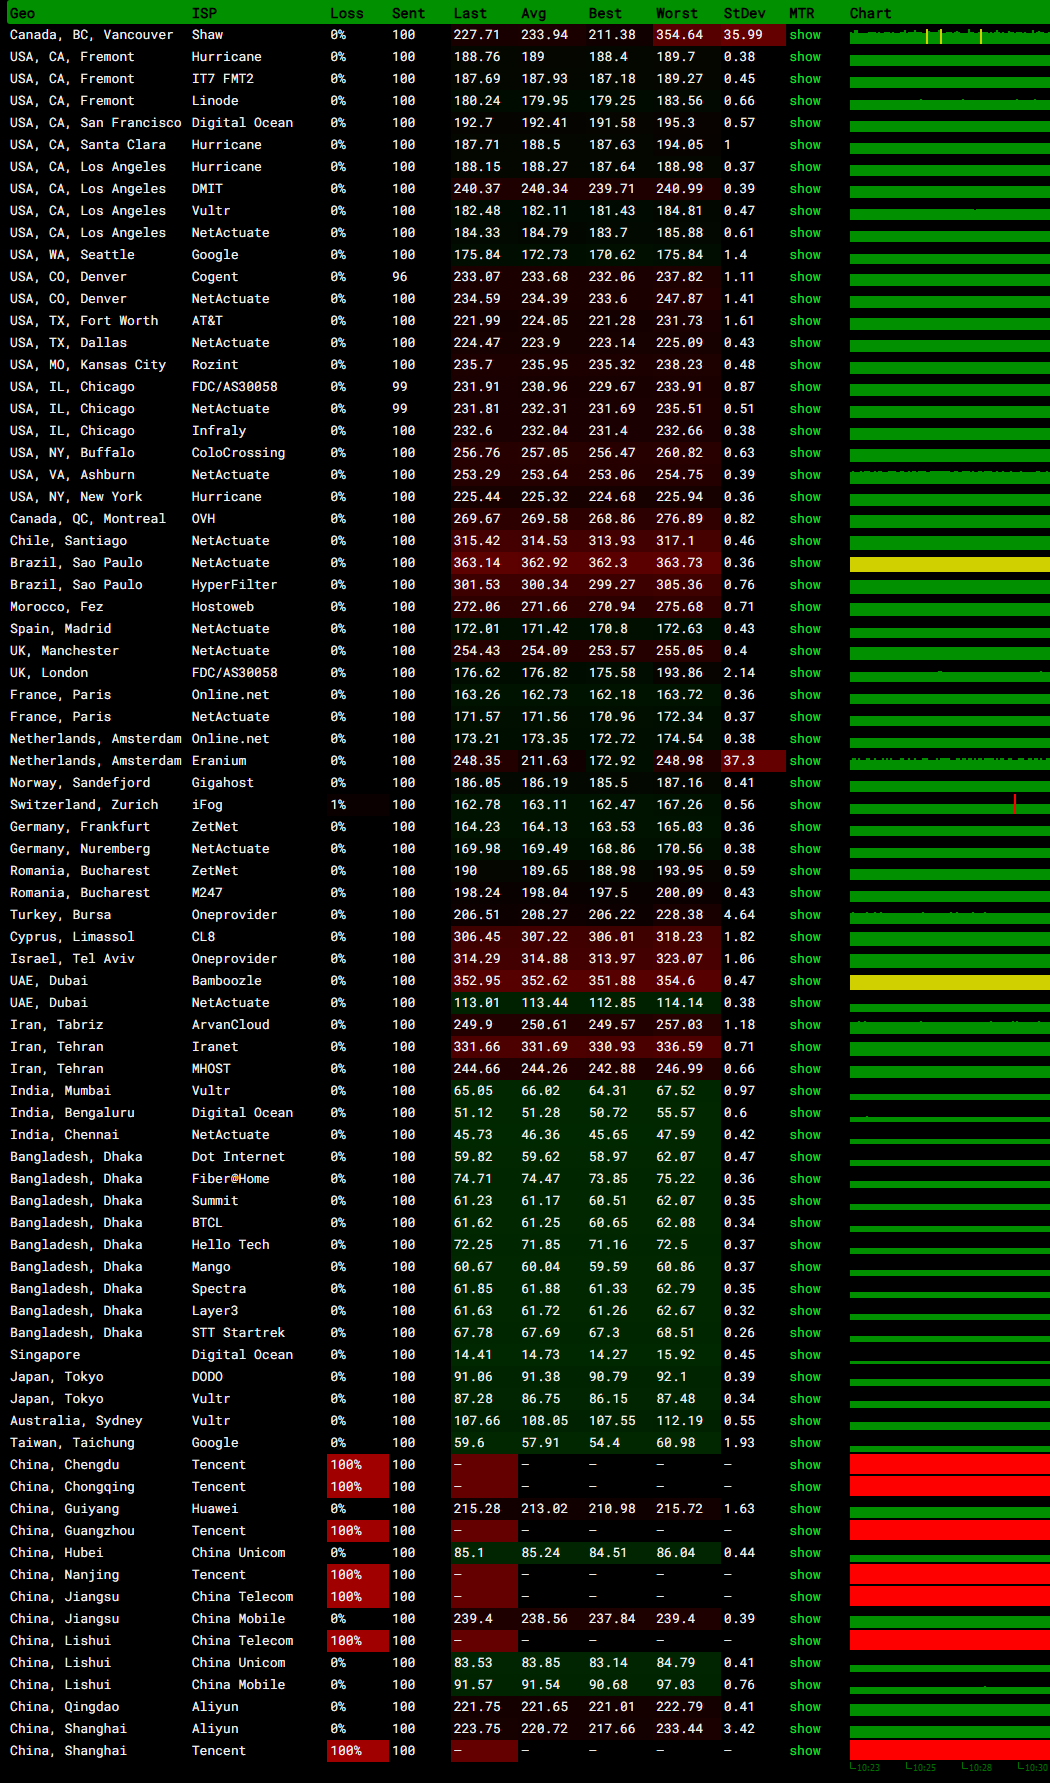Click yellow chart bar for Sao Paulo NetActuate
Image resolution: width=1050 pixels, height=1783 pixels.
949,564
